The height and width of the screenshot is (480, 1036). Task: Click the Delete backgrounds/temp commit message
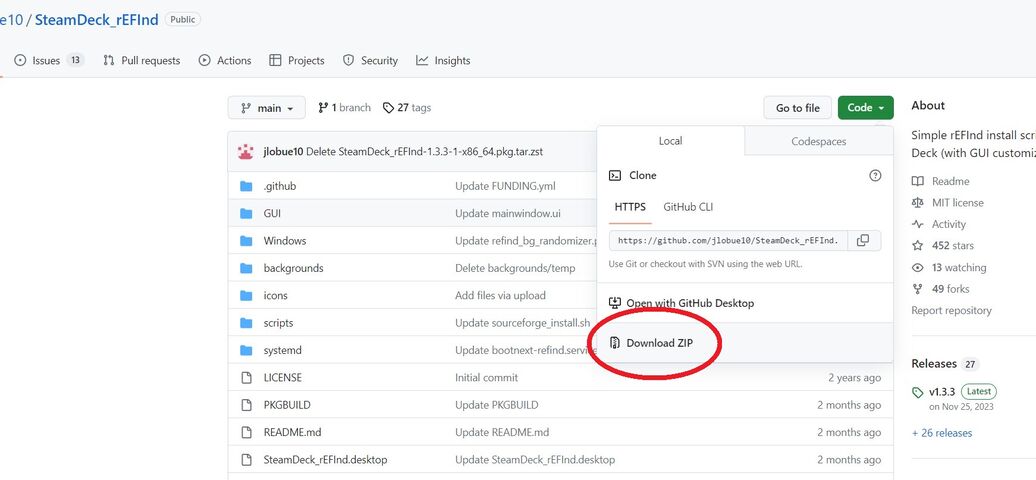click(x=515, y=268)
